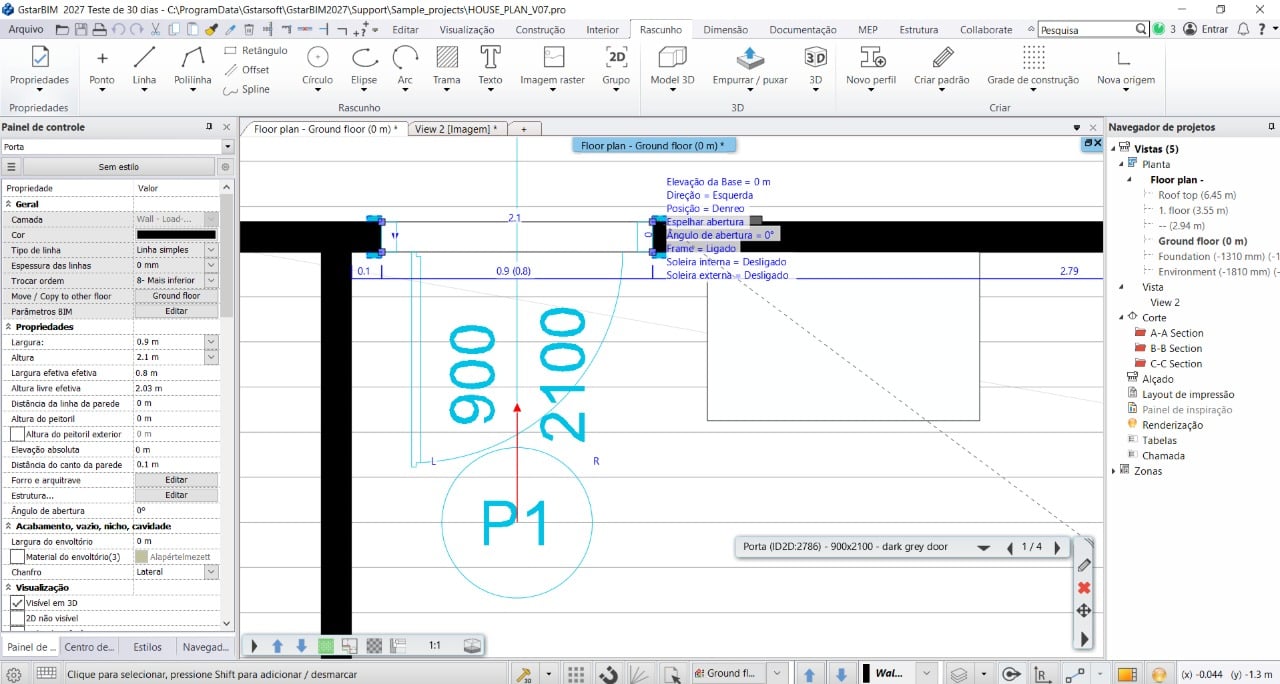Switch to the Dimensão ribbon tab
The image size is (1280, 684).
725,30
